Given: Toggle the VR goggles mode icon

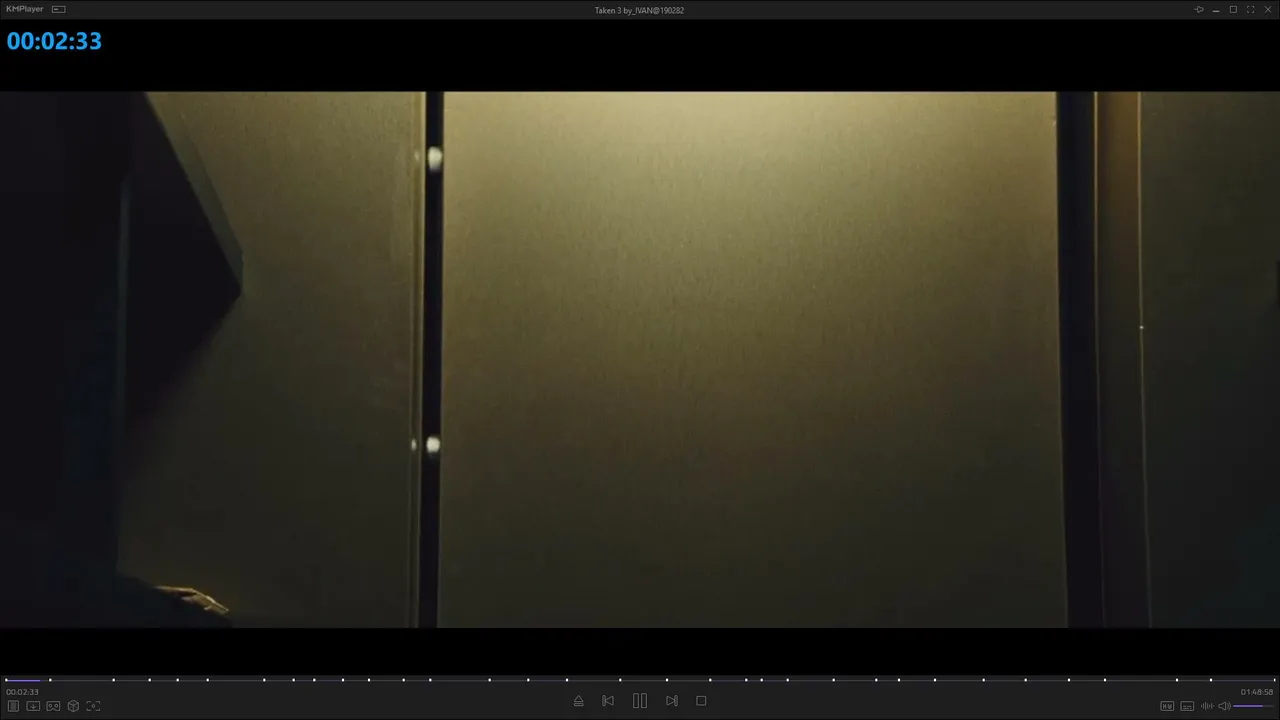Looking at the screenshot, I should 53,706.
